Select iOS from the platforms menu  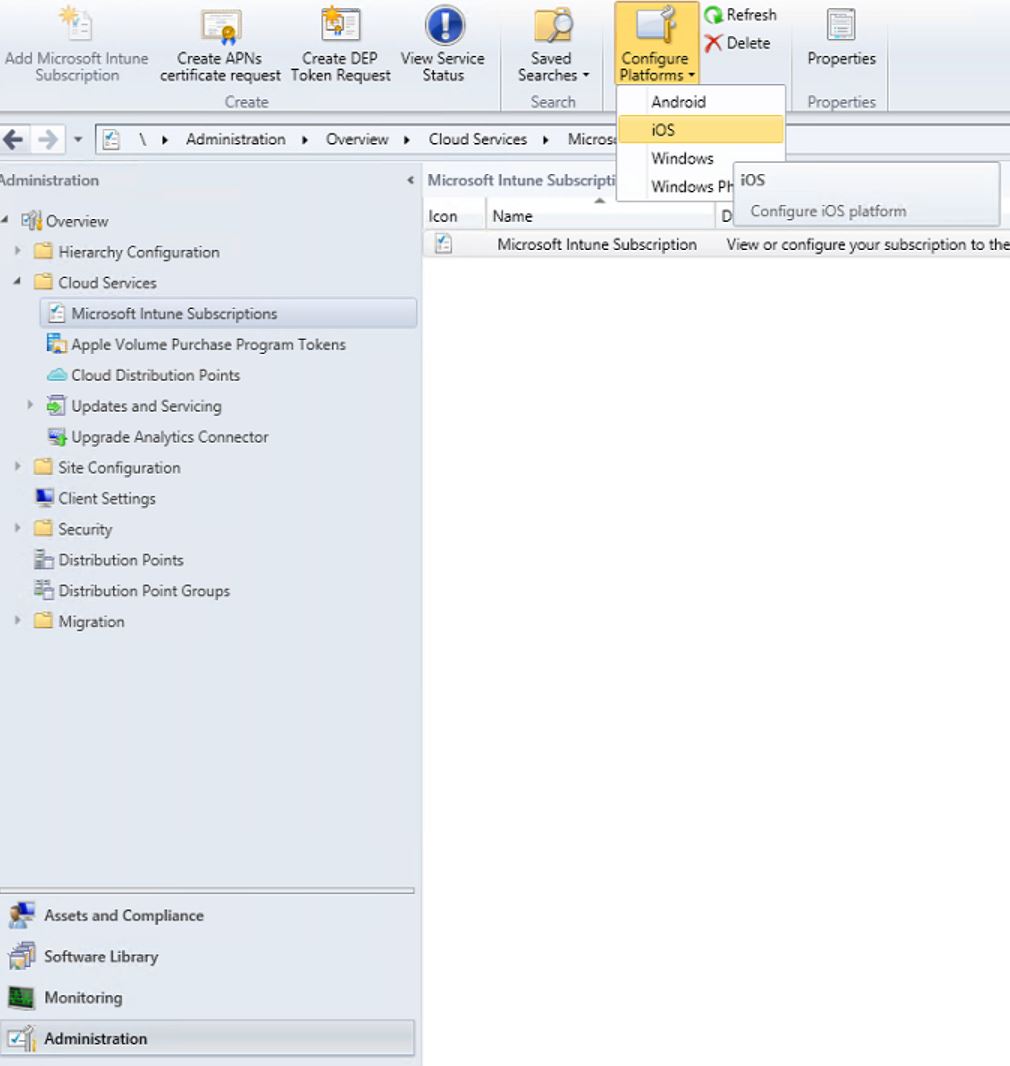[701, 129]
